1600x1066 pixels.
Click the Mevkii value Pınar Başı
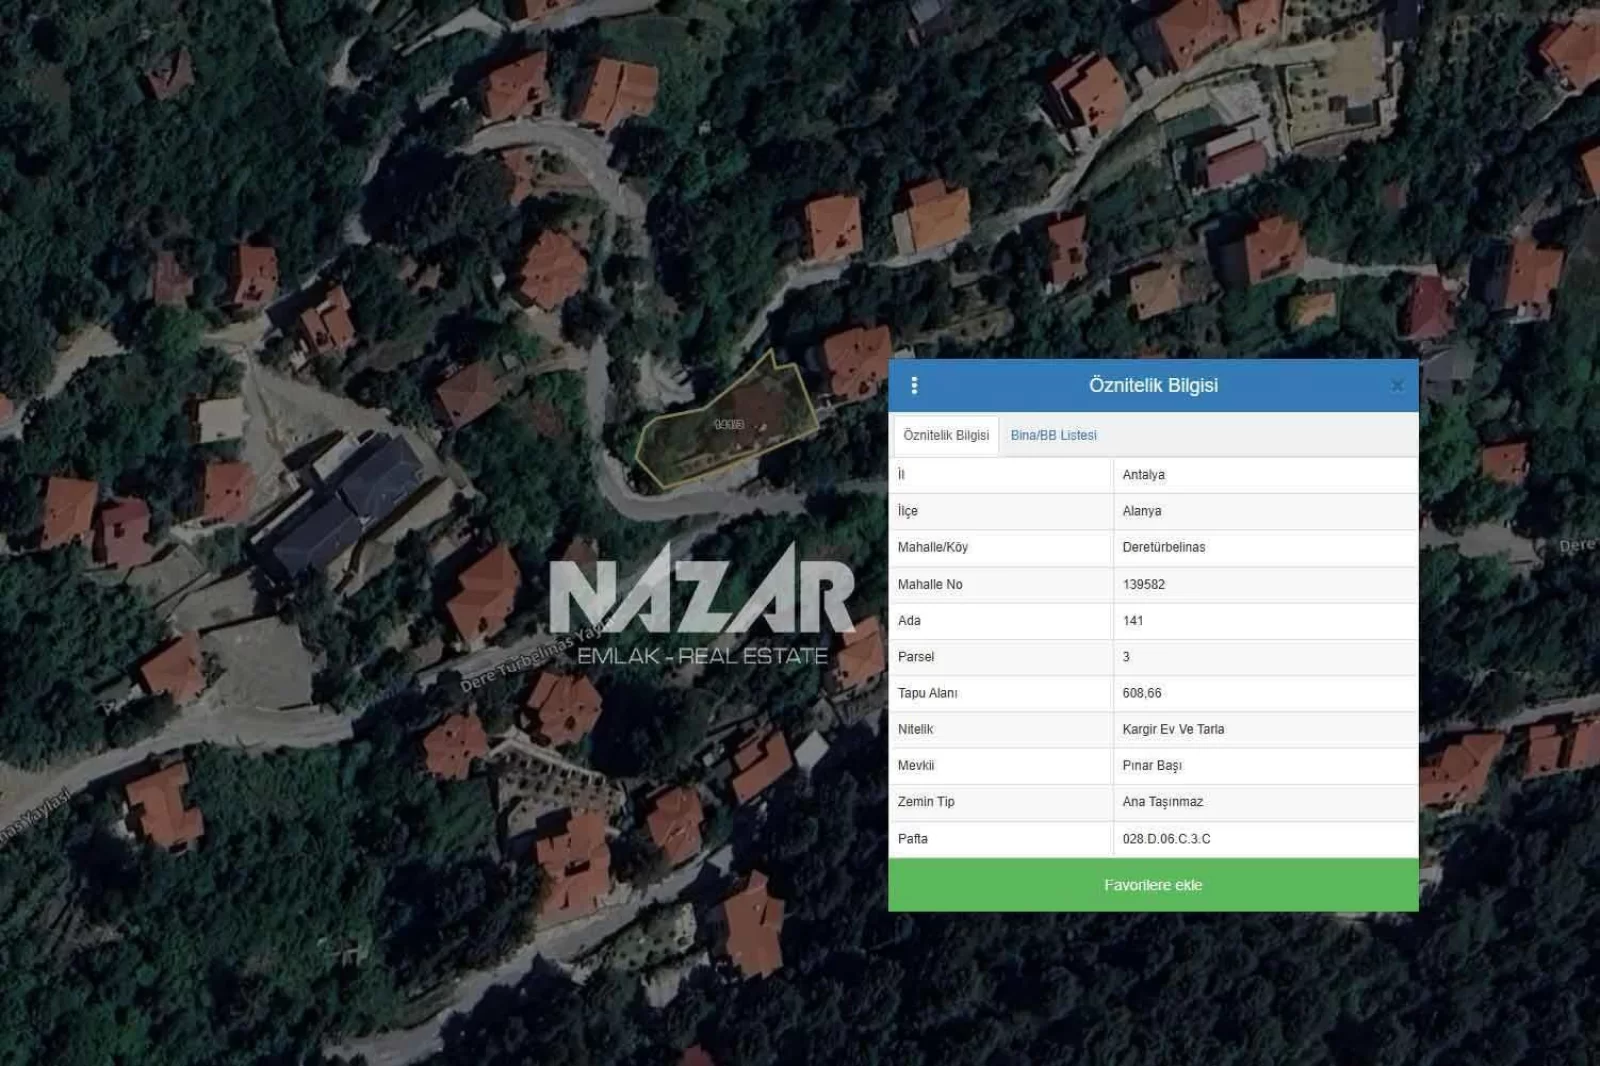tap(1151, 765)
